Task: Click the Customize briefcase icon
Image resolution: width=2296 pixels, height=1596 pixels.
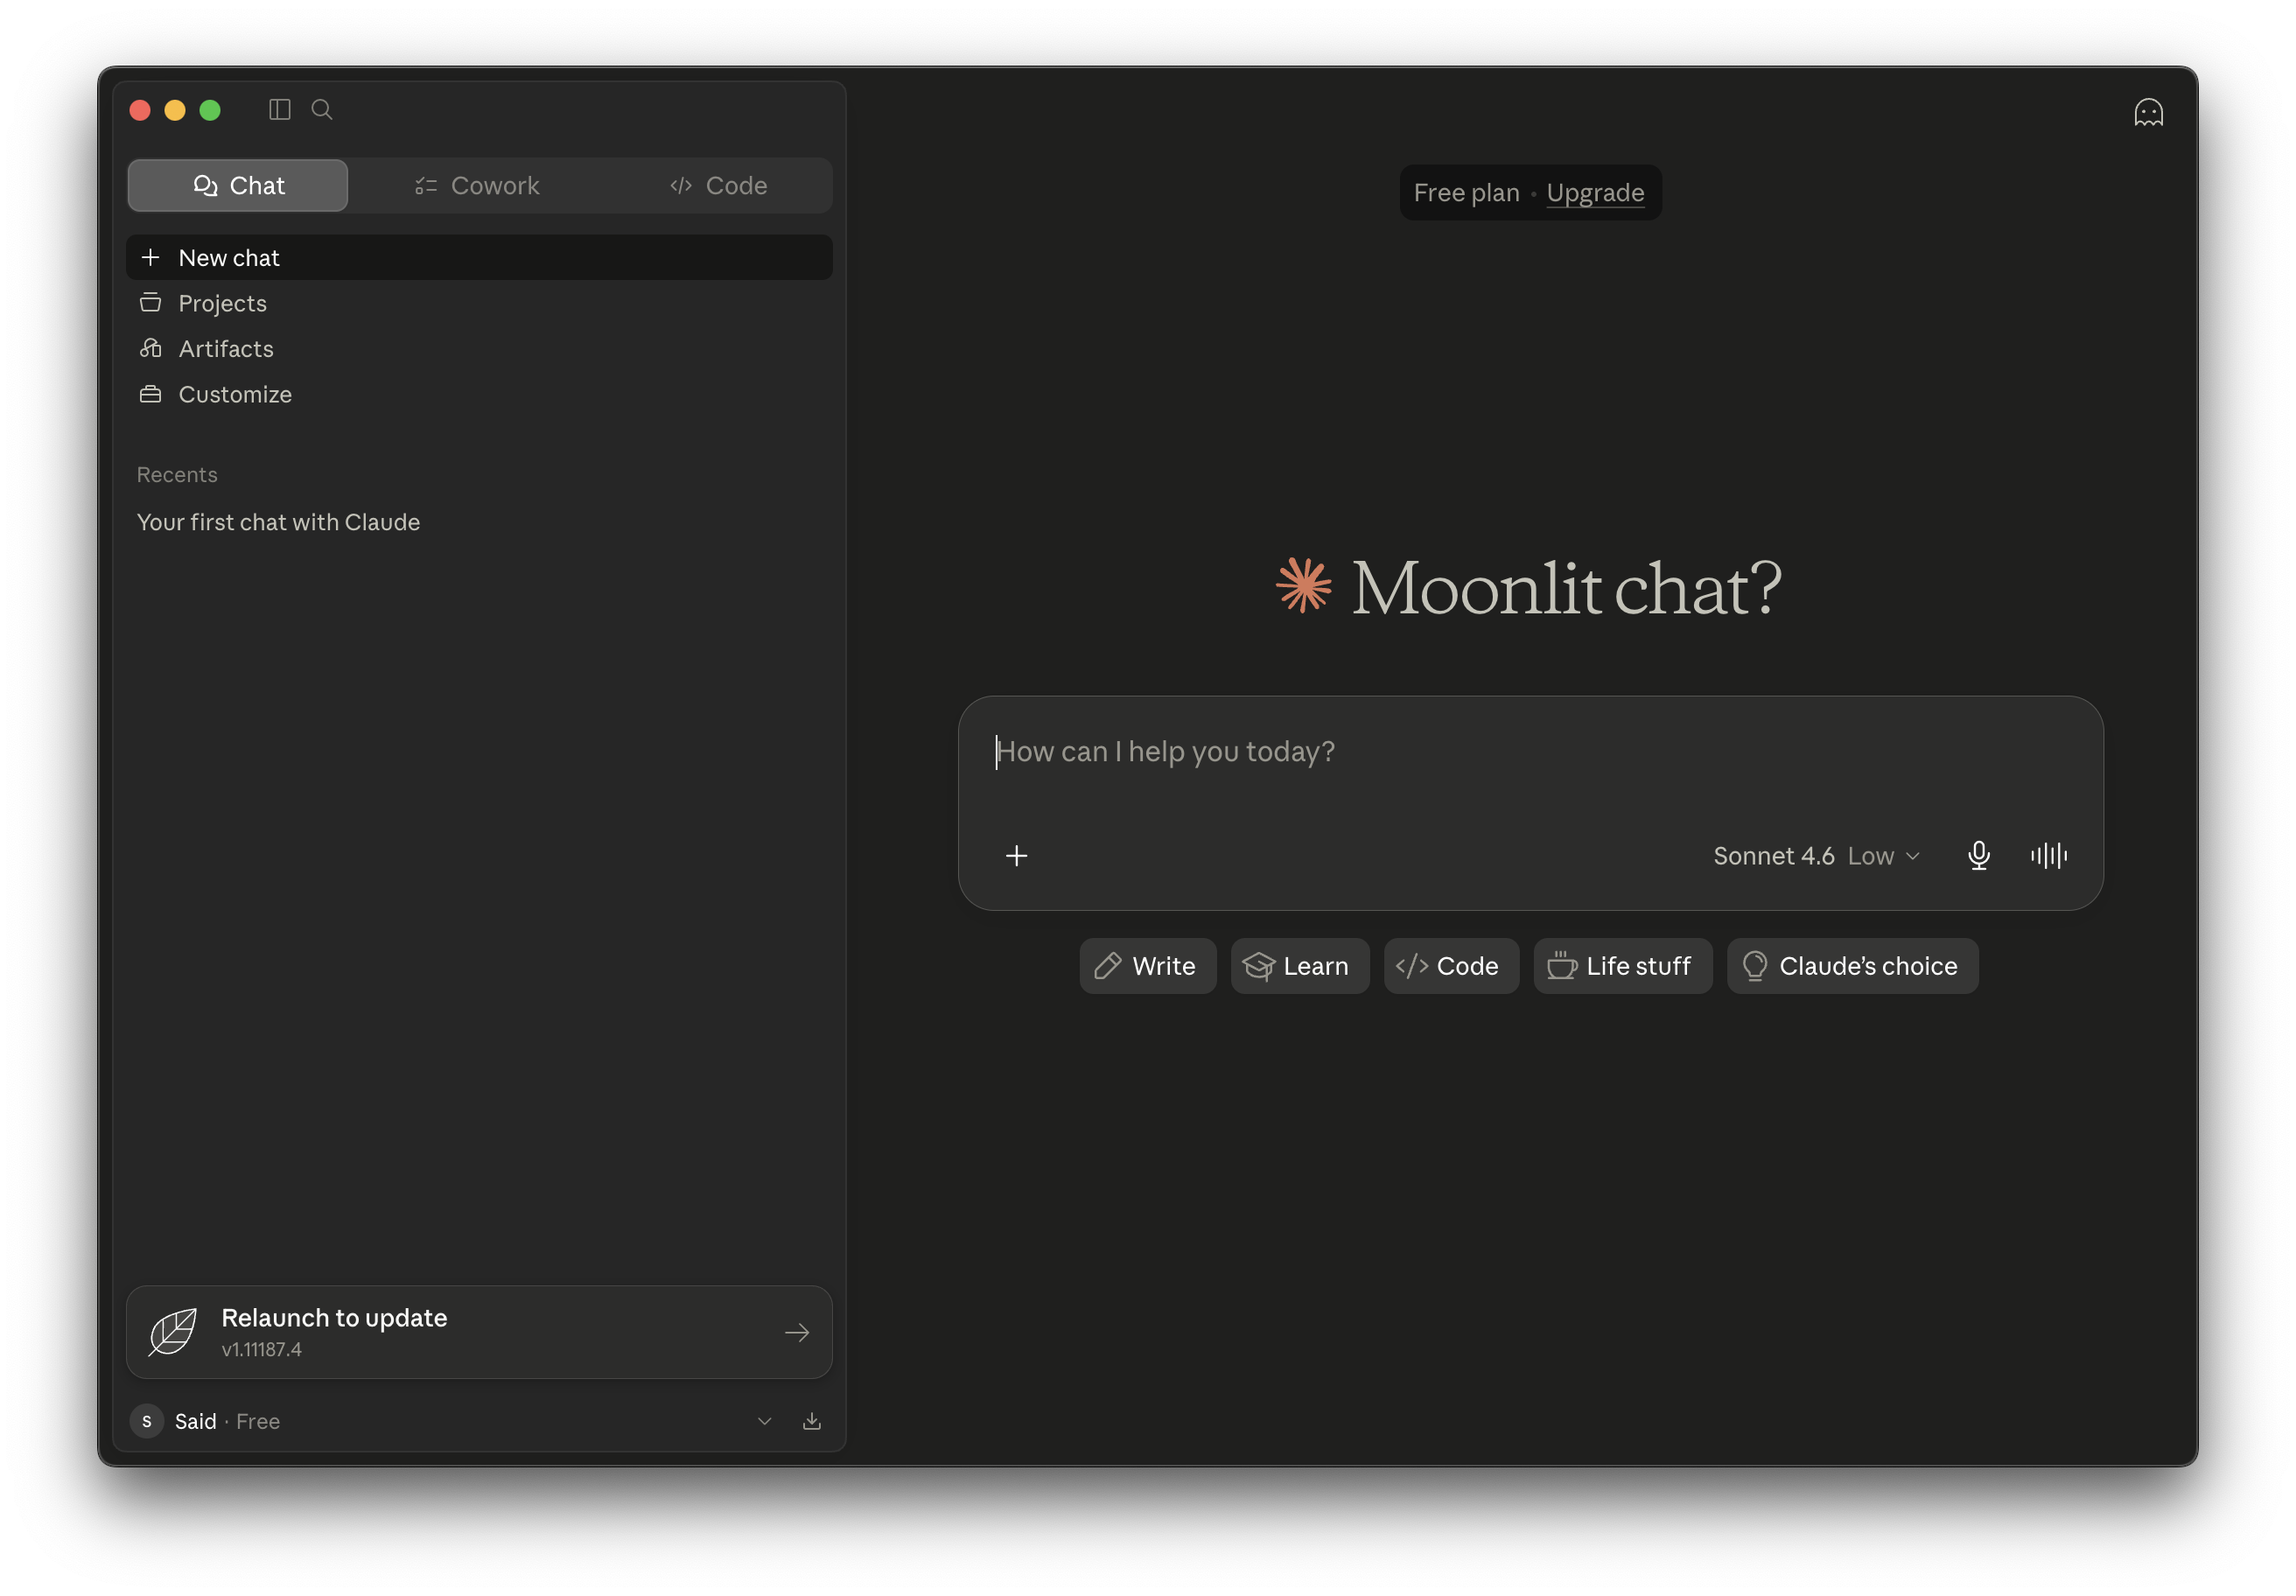Action: (151, 395)
